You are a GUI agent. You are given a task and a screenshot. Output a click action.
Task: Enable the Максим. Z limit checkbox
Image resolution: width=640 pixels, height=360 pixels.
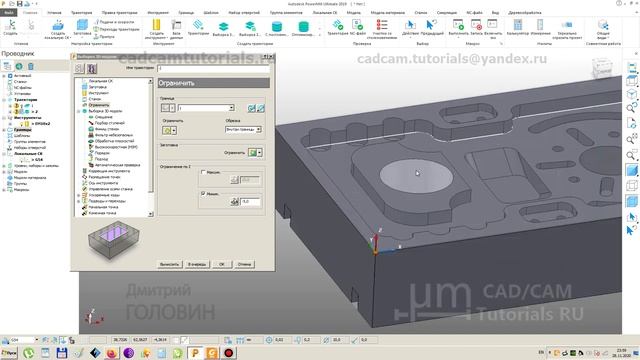pyautogui.click(x=203, y=172)
